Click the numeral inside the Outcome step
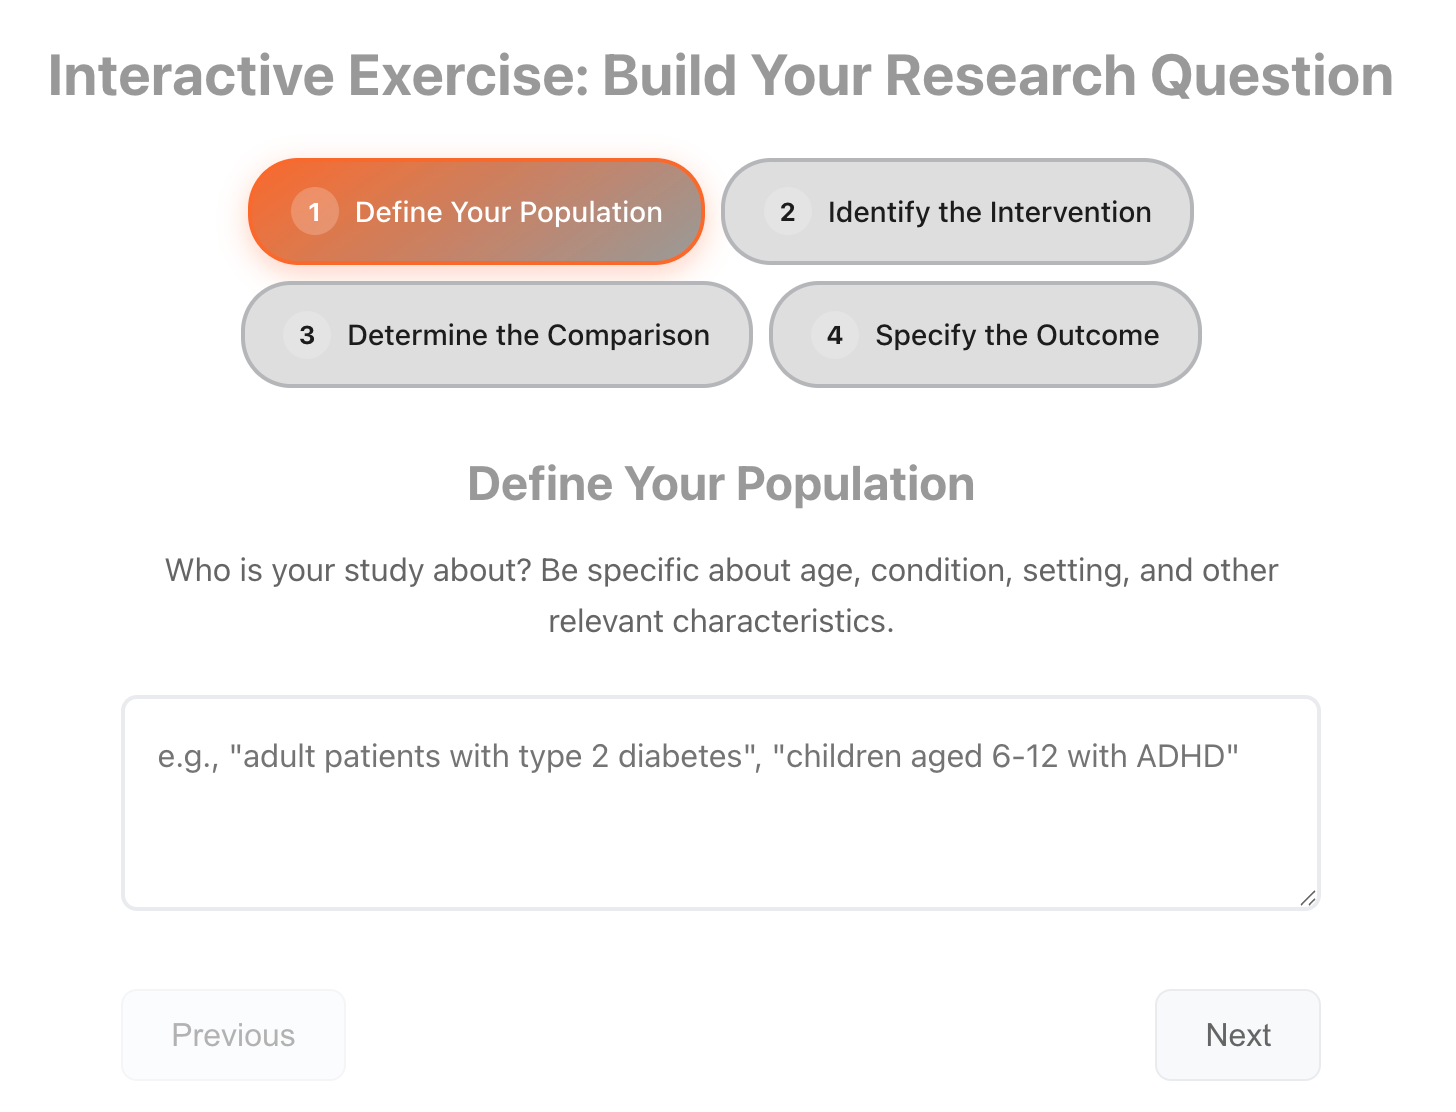The width and height of the screenshot is (1456, 1112). click(x=835, y=335)
